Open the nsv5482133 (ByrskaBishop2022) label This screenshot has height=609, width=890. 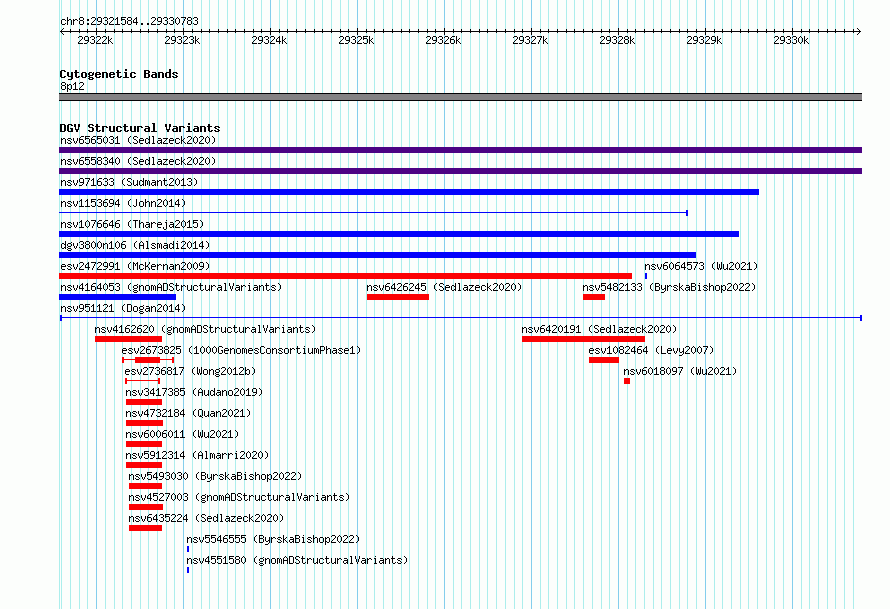669,287
